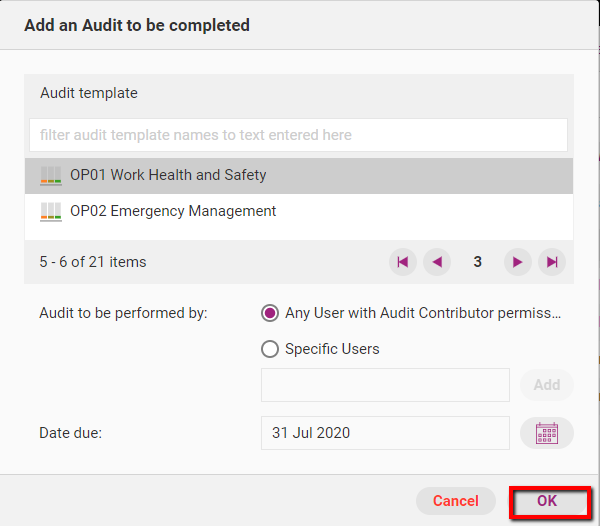This screenshot has width=600, height=526.
Task: Focus the audit template filter field
Action: pos(298,135)
